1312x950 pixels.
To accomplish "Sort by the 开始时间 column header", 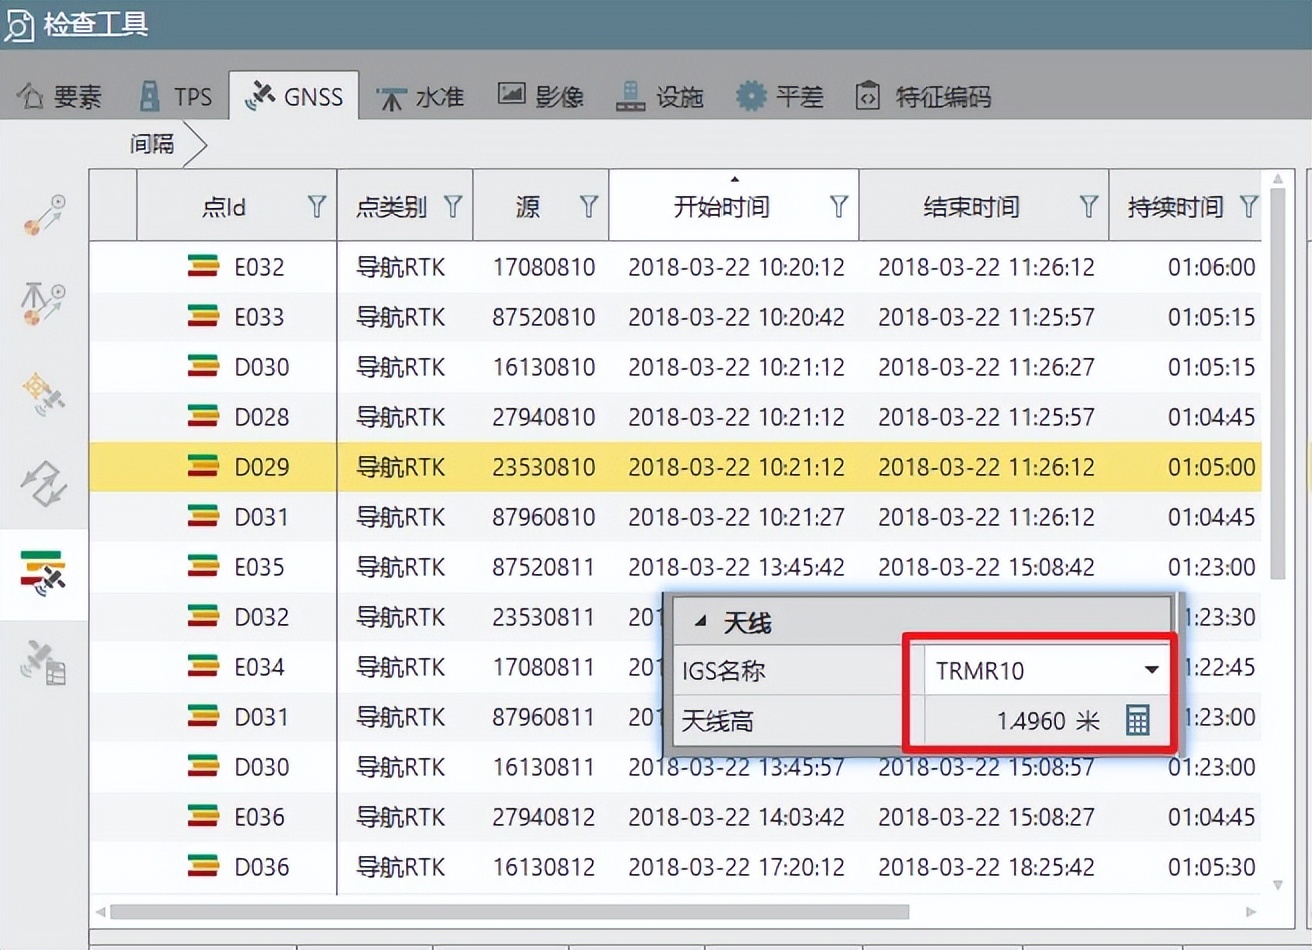I will coord(721,207).
